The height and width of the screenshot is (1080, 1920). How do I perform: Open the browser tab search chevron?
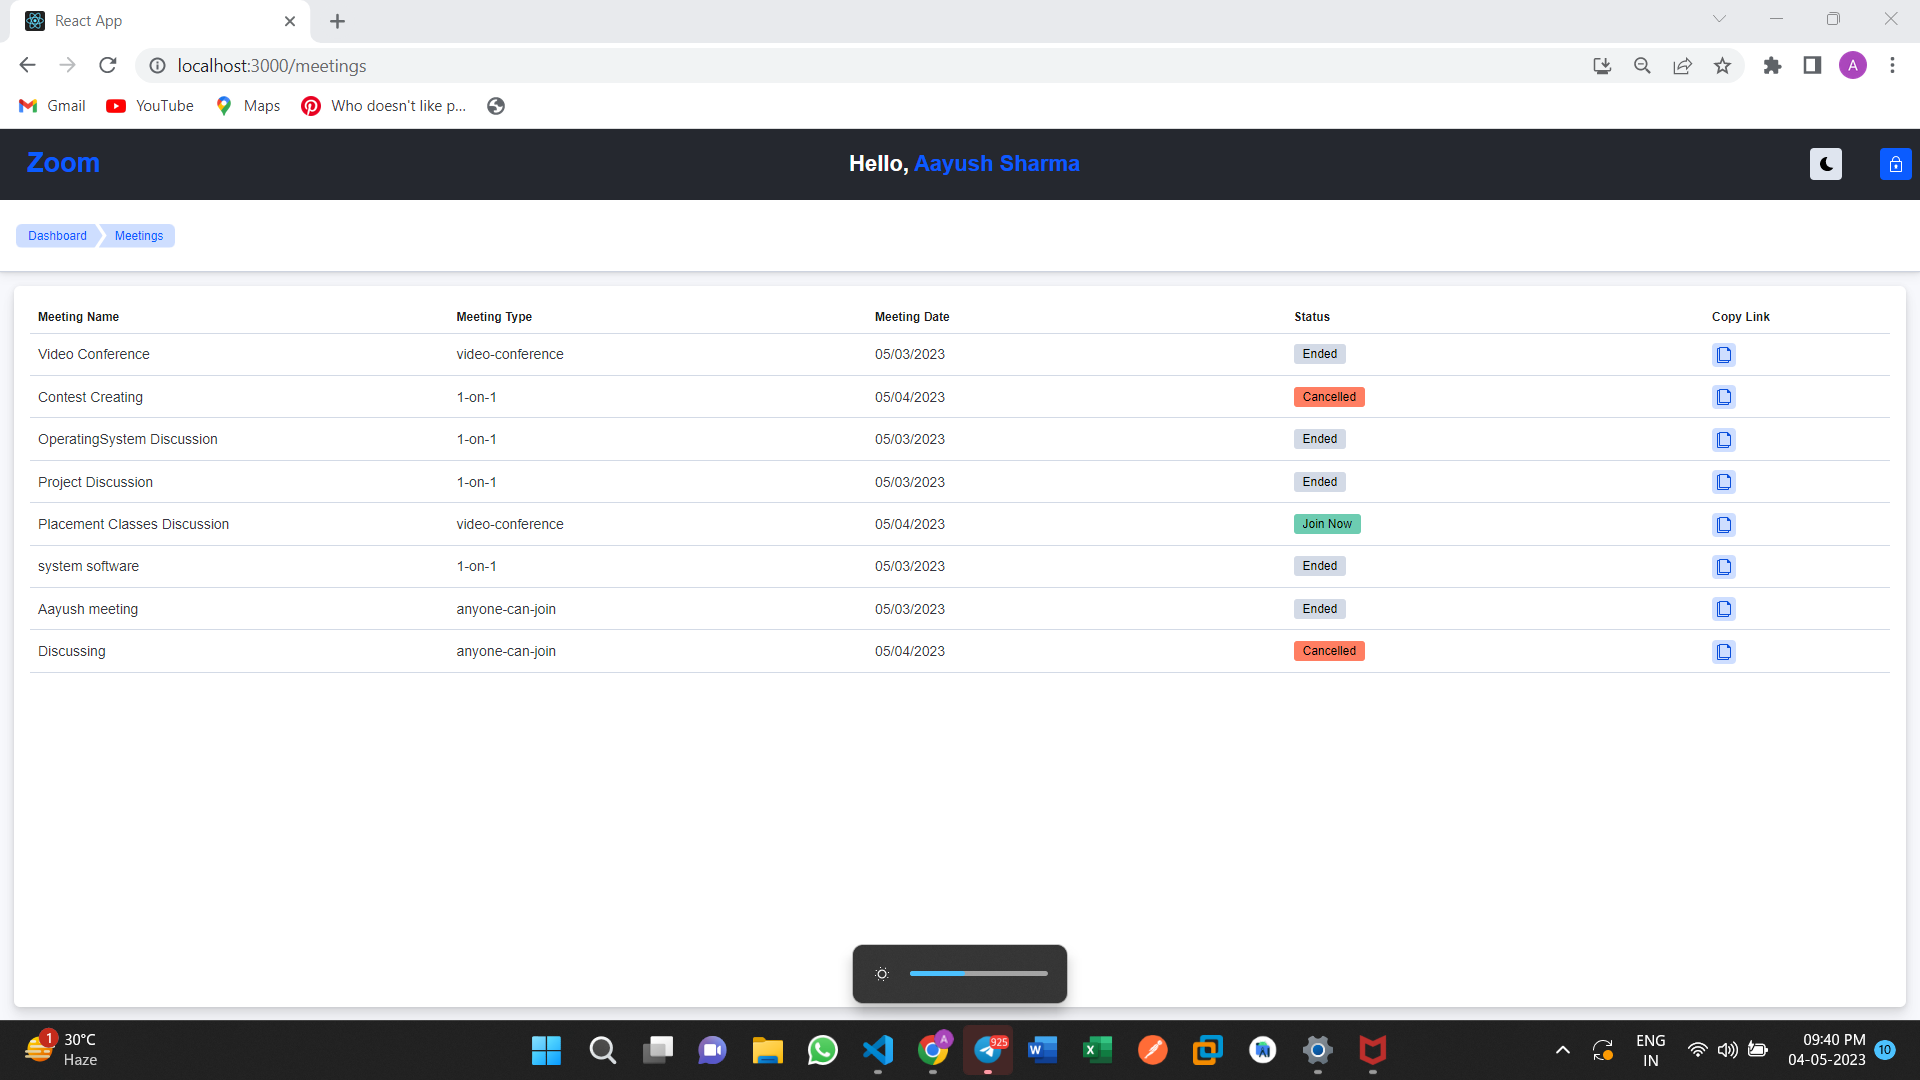1720,18
